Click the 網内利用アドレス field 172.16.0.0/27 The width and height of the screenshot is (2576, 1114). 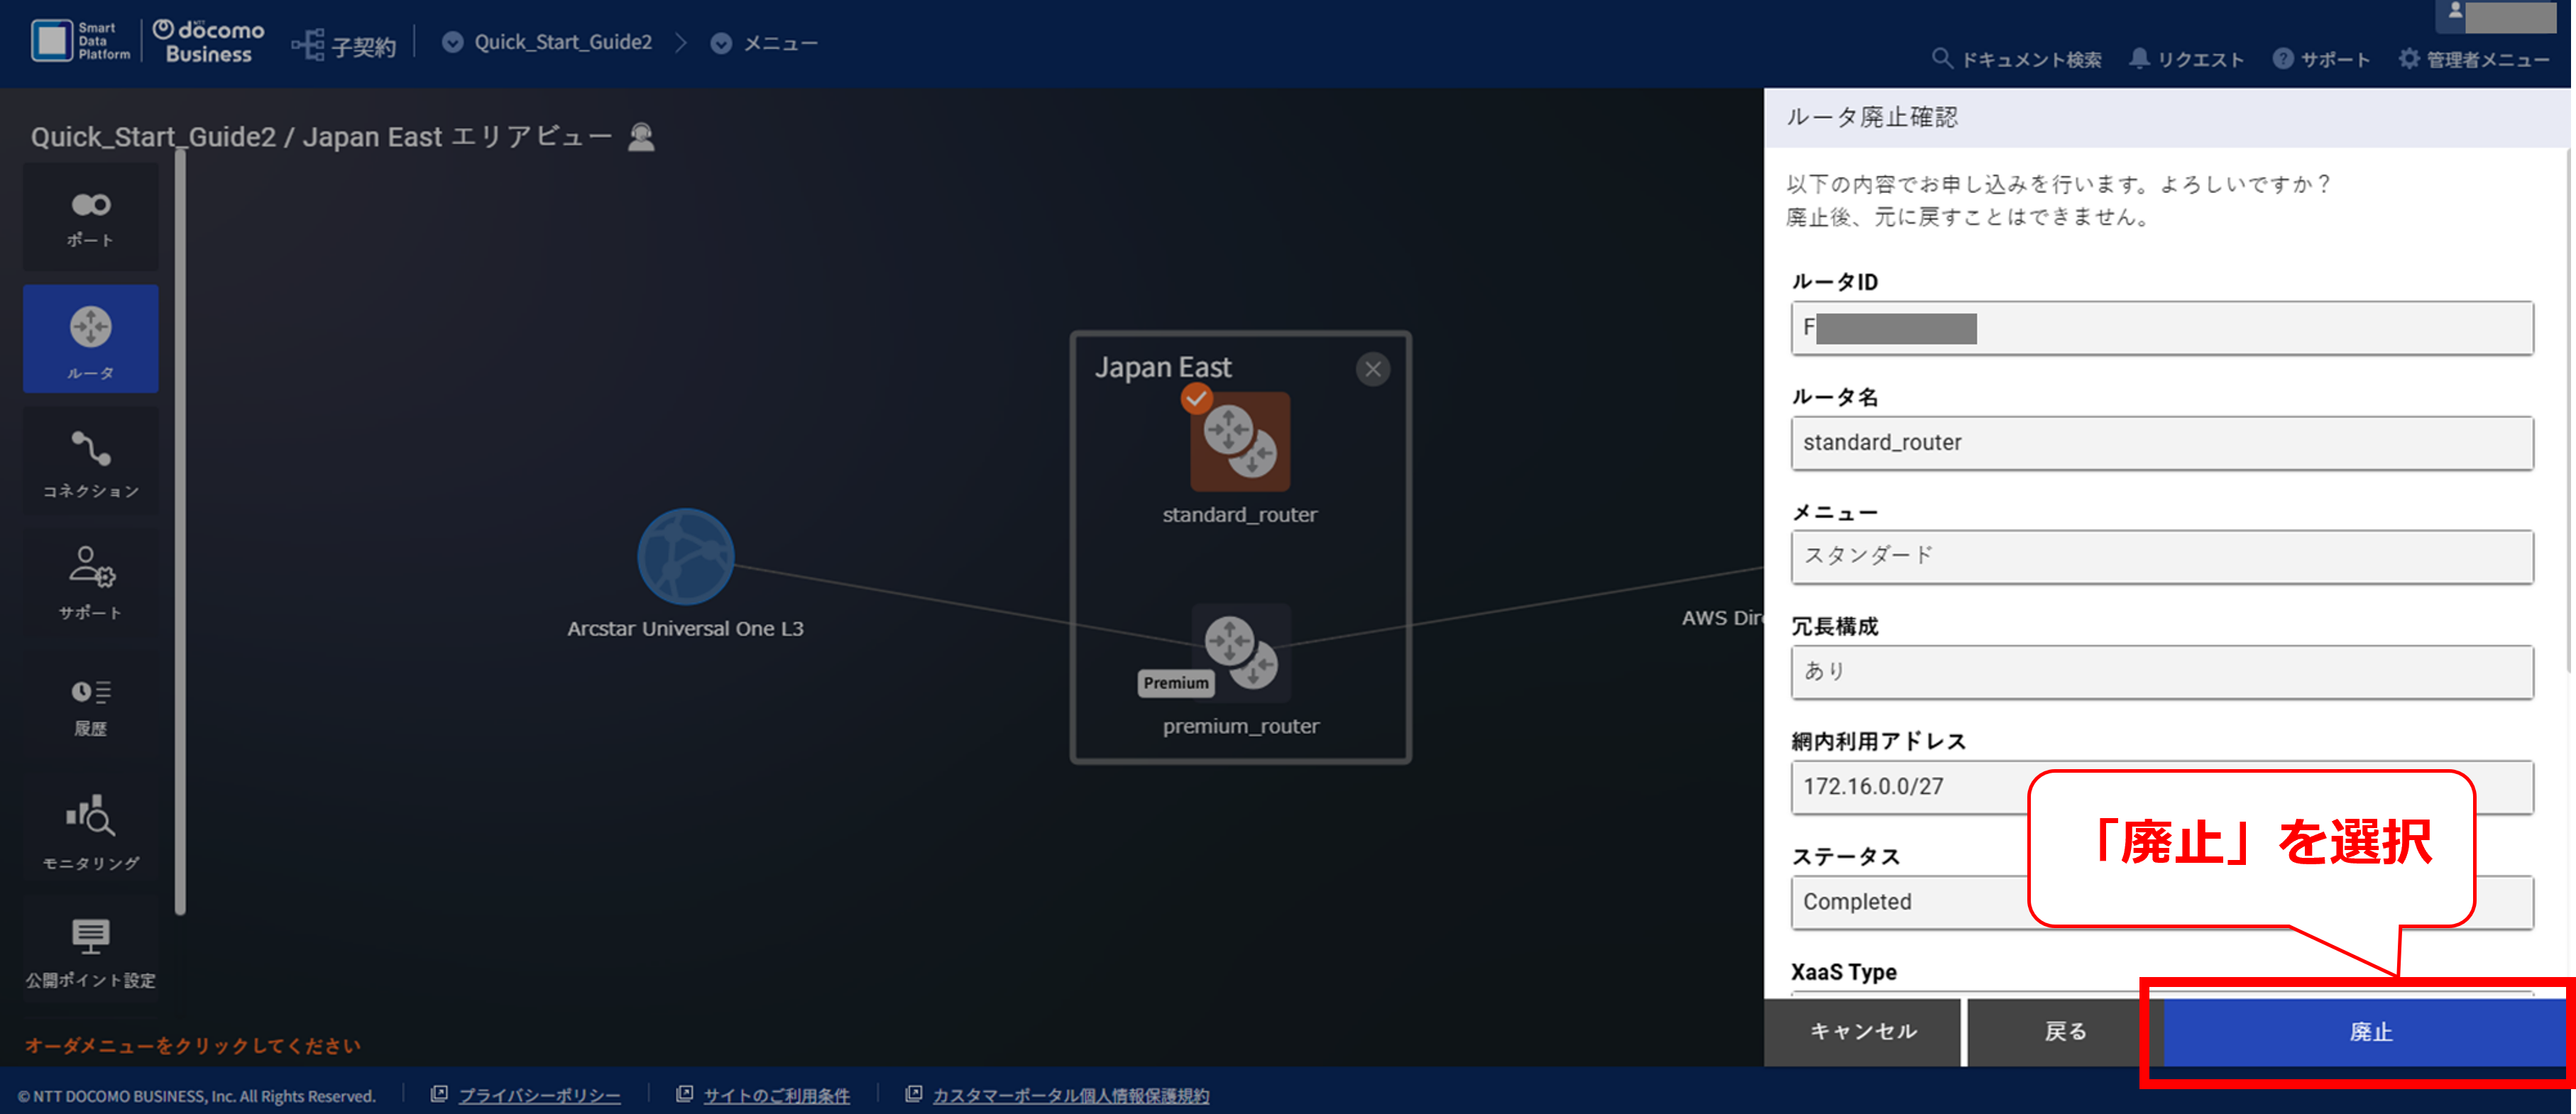coord(2162,787)
